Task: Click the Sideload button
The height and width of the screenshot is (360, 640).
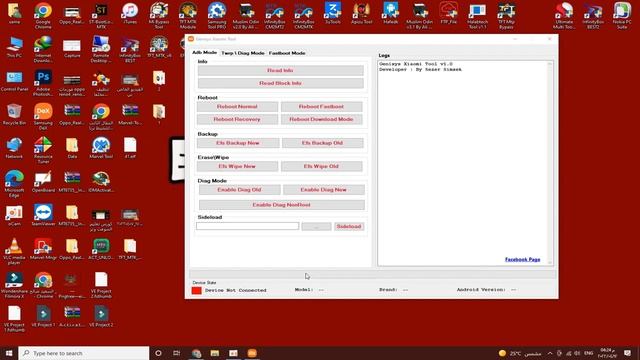Action: [x=349, y=227]
